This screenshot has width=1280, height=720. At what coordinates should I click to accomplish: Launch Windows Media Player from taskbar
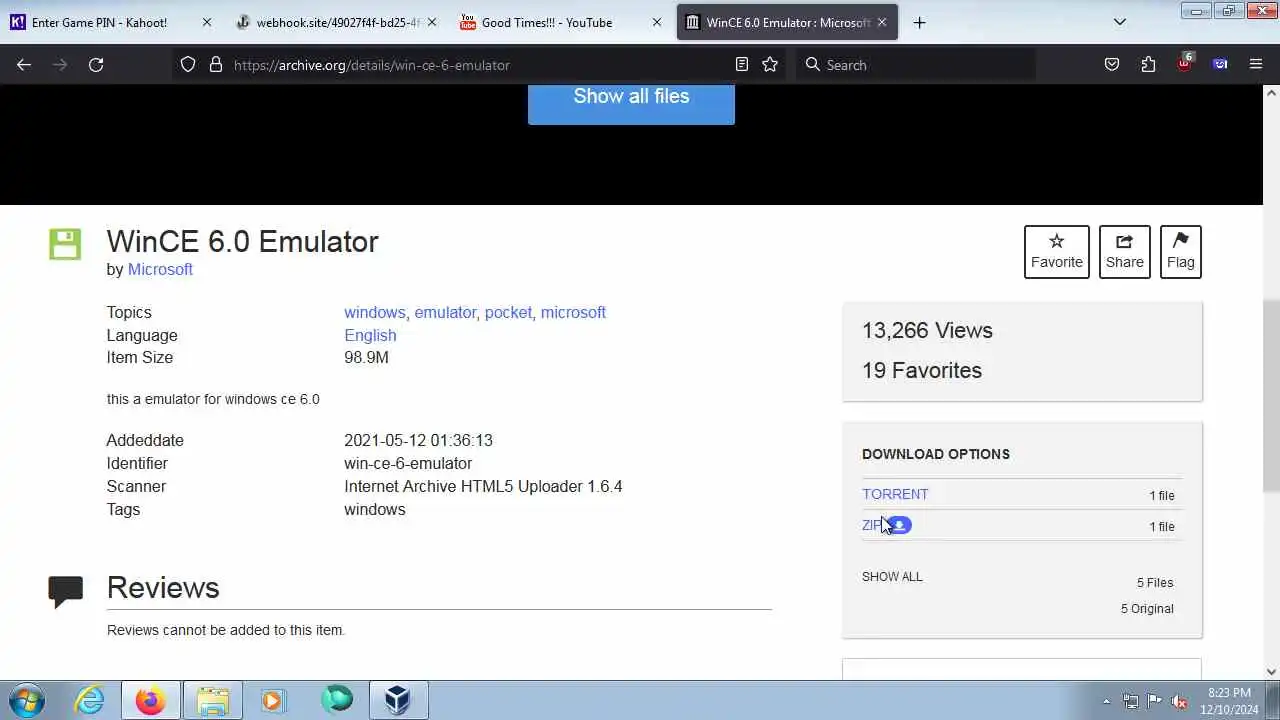coord(273,700)
